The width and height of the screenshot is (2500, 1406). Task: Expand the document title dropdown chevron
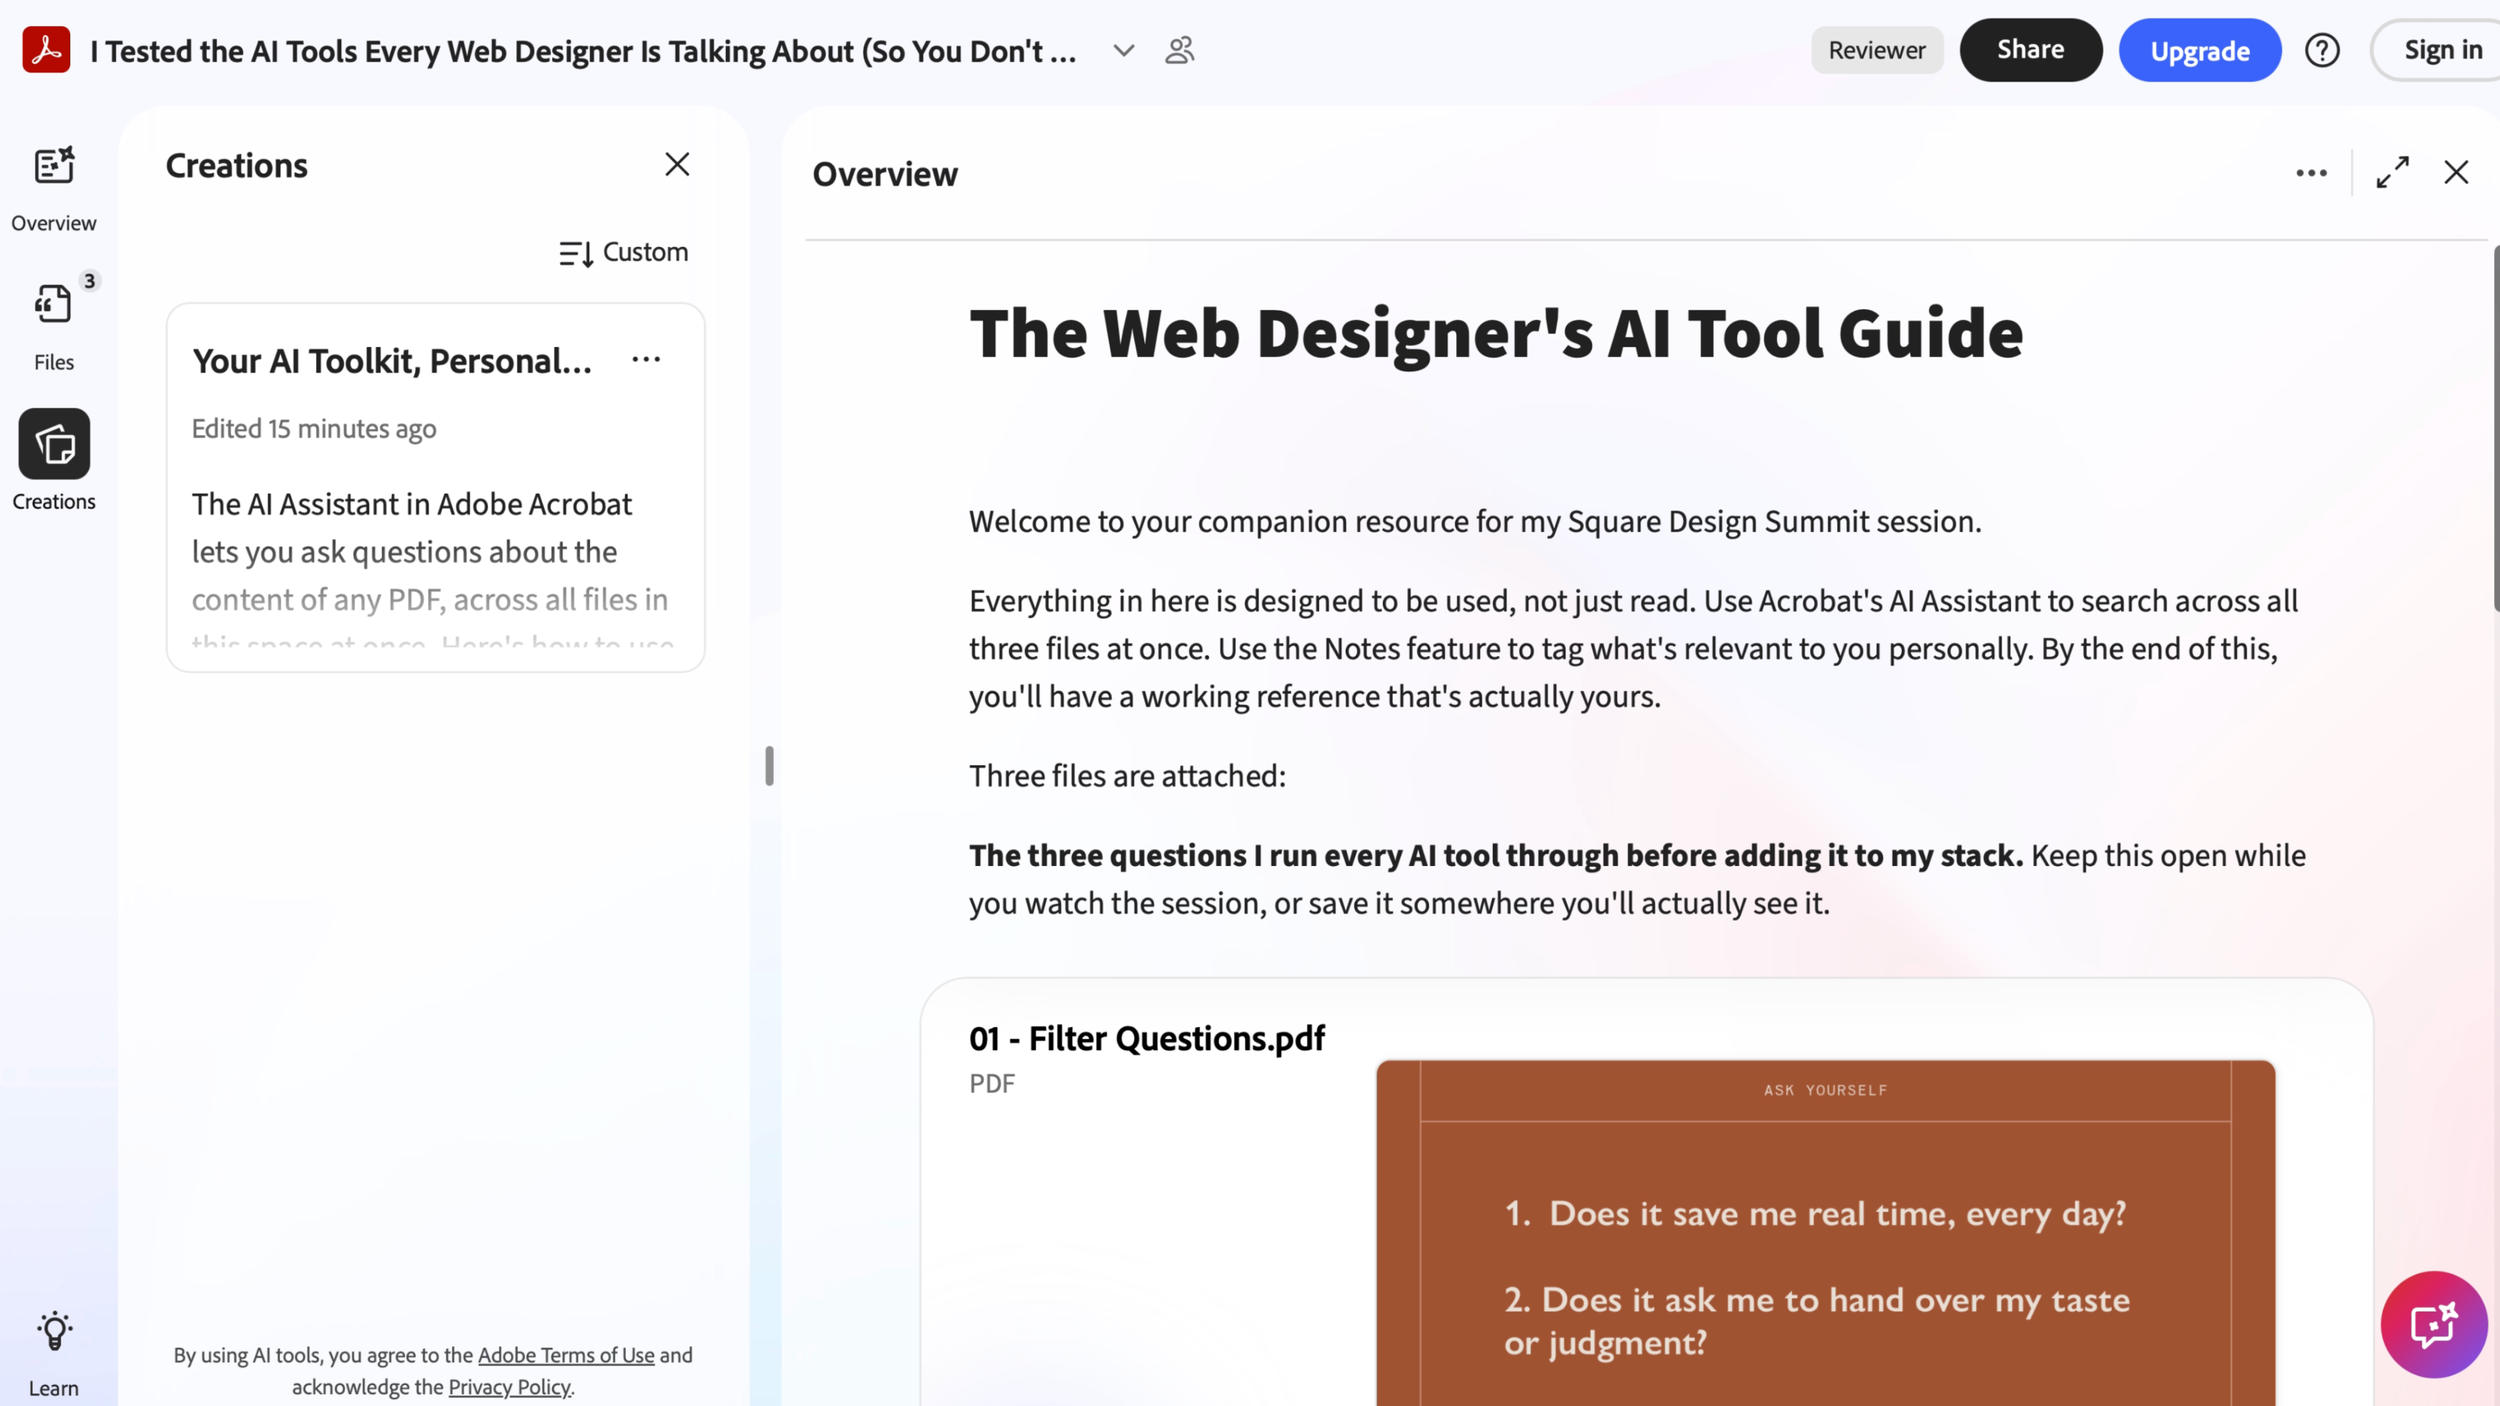point(1124,51)
